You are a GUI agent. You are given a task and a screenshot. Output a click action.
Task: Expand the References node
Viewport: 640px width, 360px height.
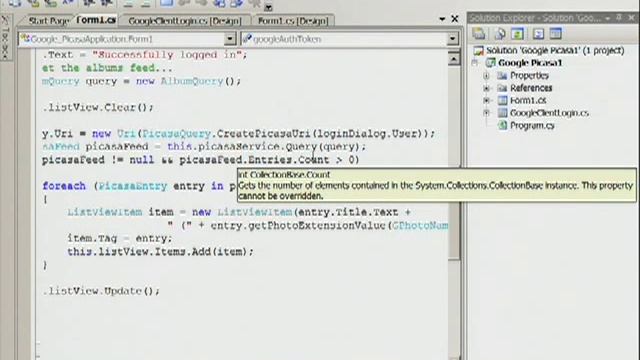(x=486, y=88)
